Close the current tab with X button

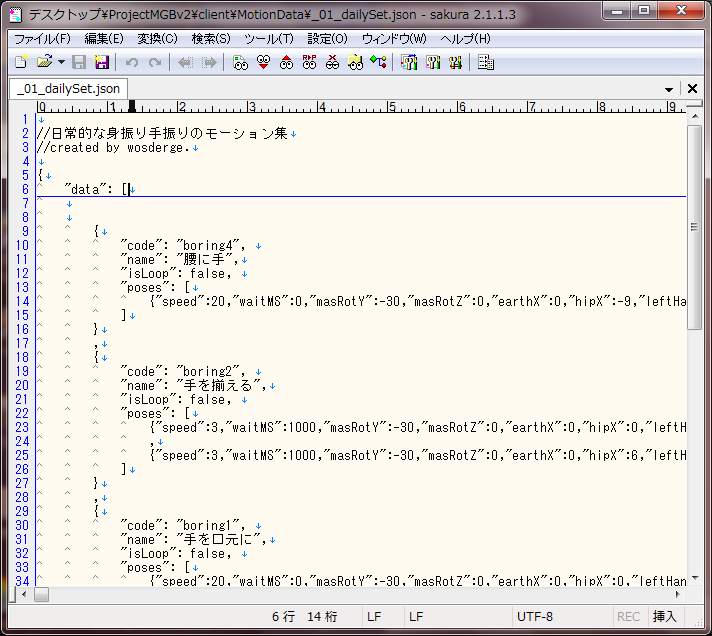click(x=688, y=90)
